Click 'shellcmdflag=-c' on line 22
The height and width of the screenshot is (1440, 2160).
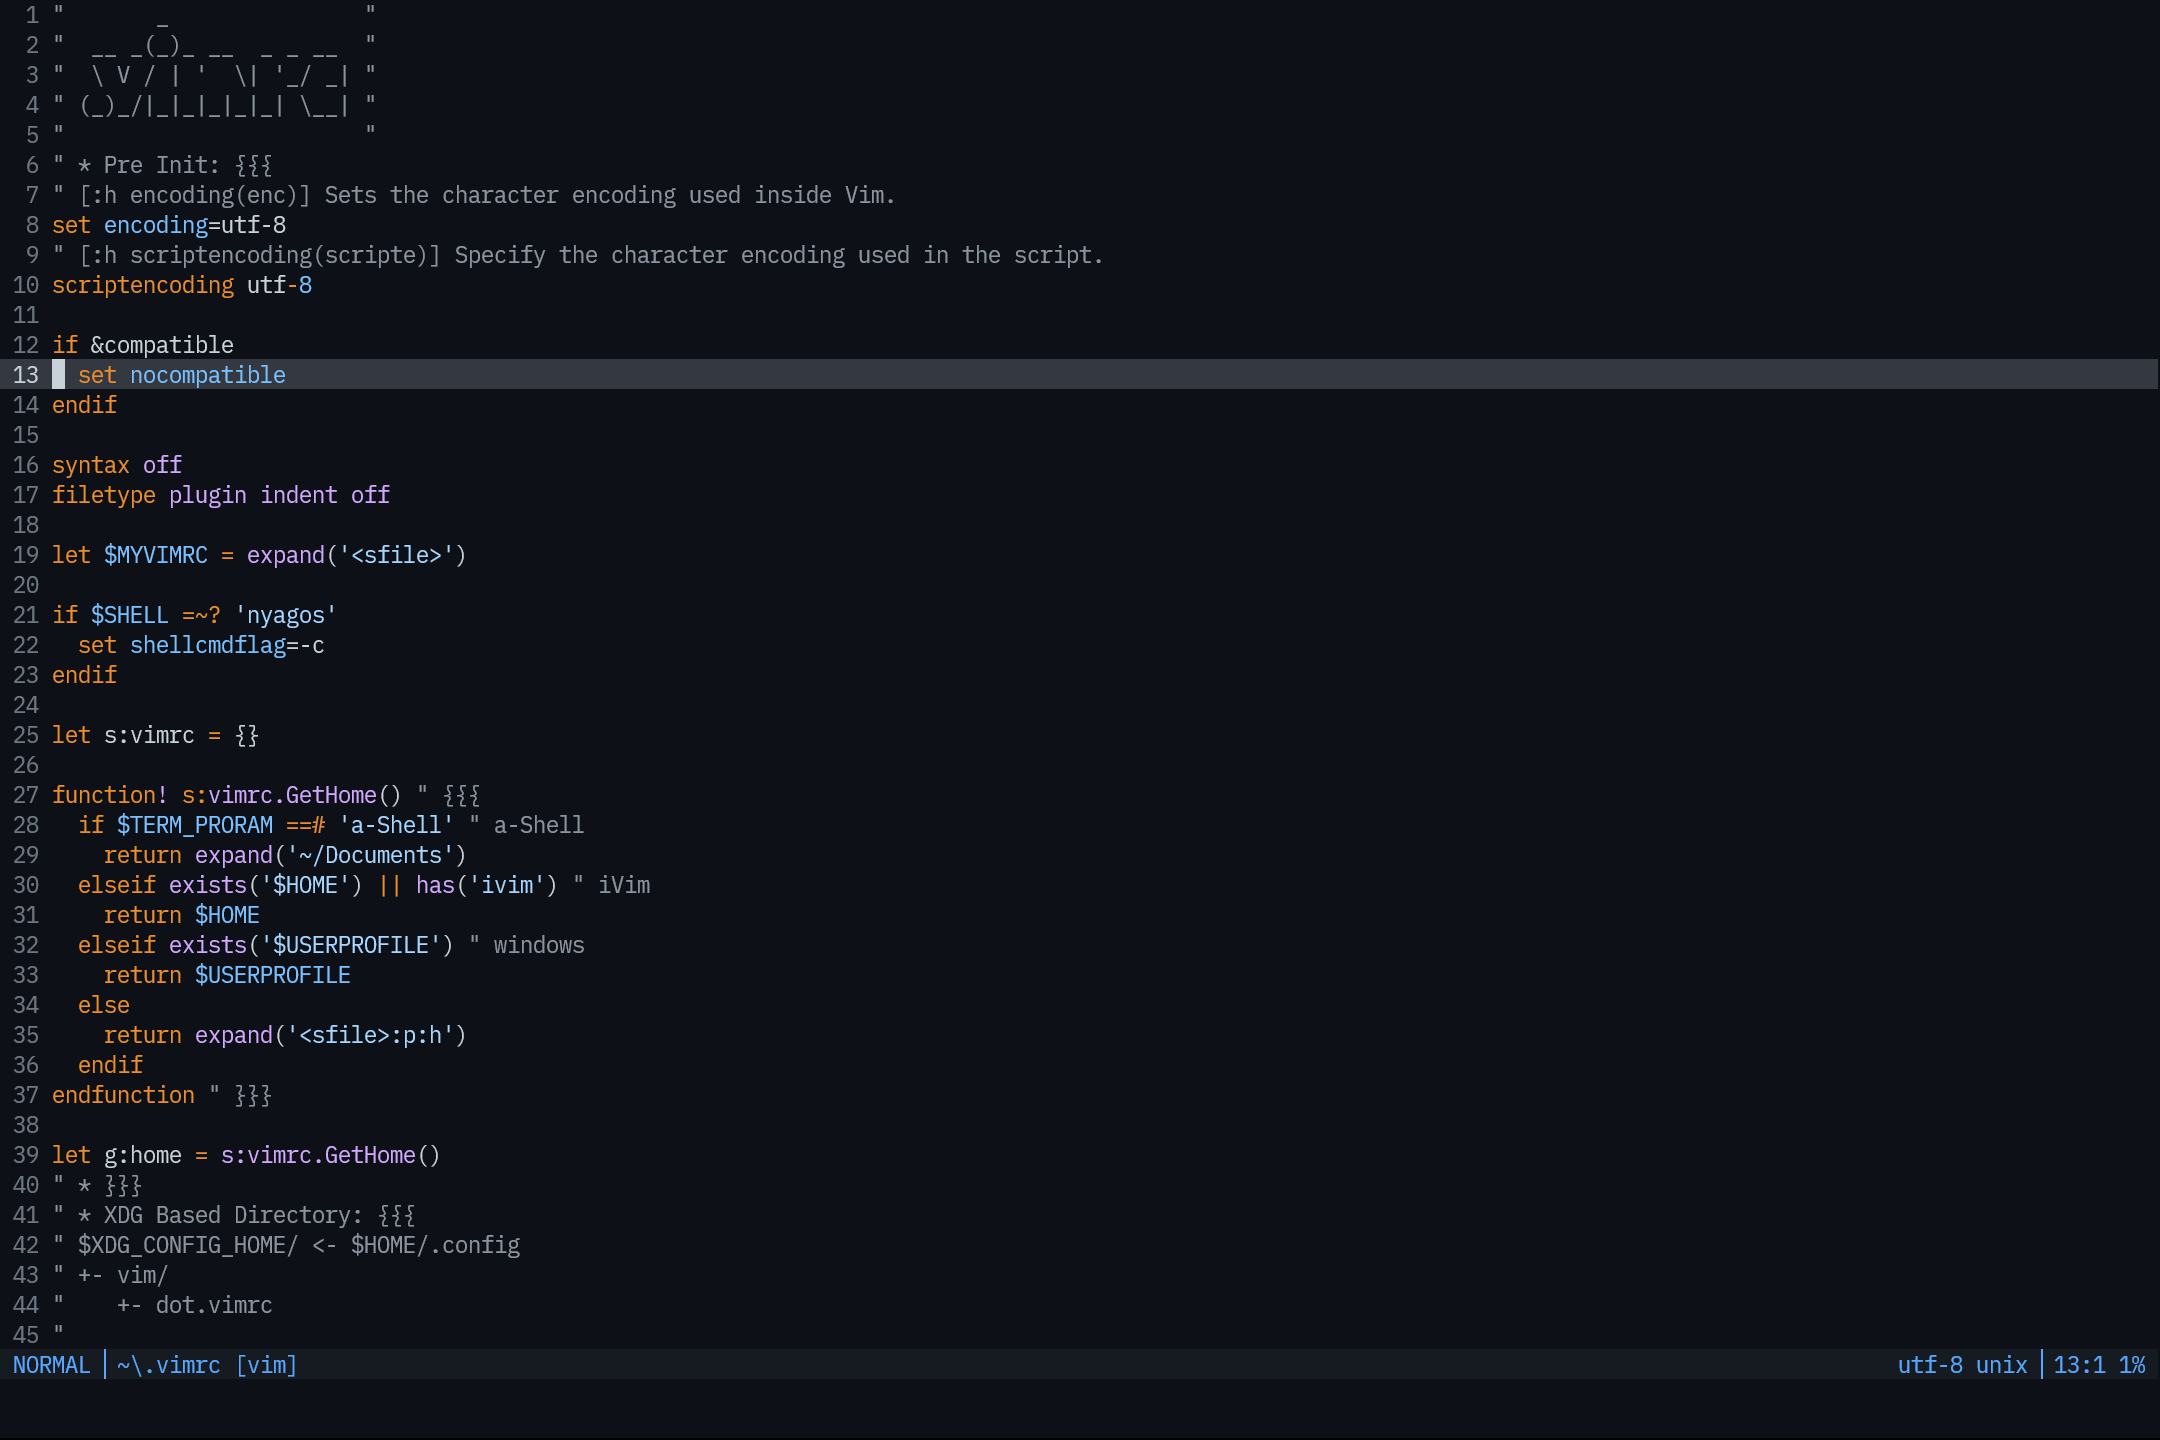(x=227, y=645)
